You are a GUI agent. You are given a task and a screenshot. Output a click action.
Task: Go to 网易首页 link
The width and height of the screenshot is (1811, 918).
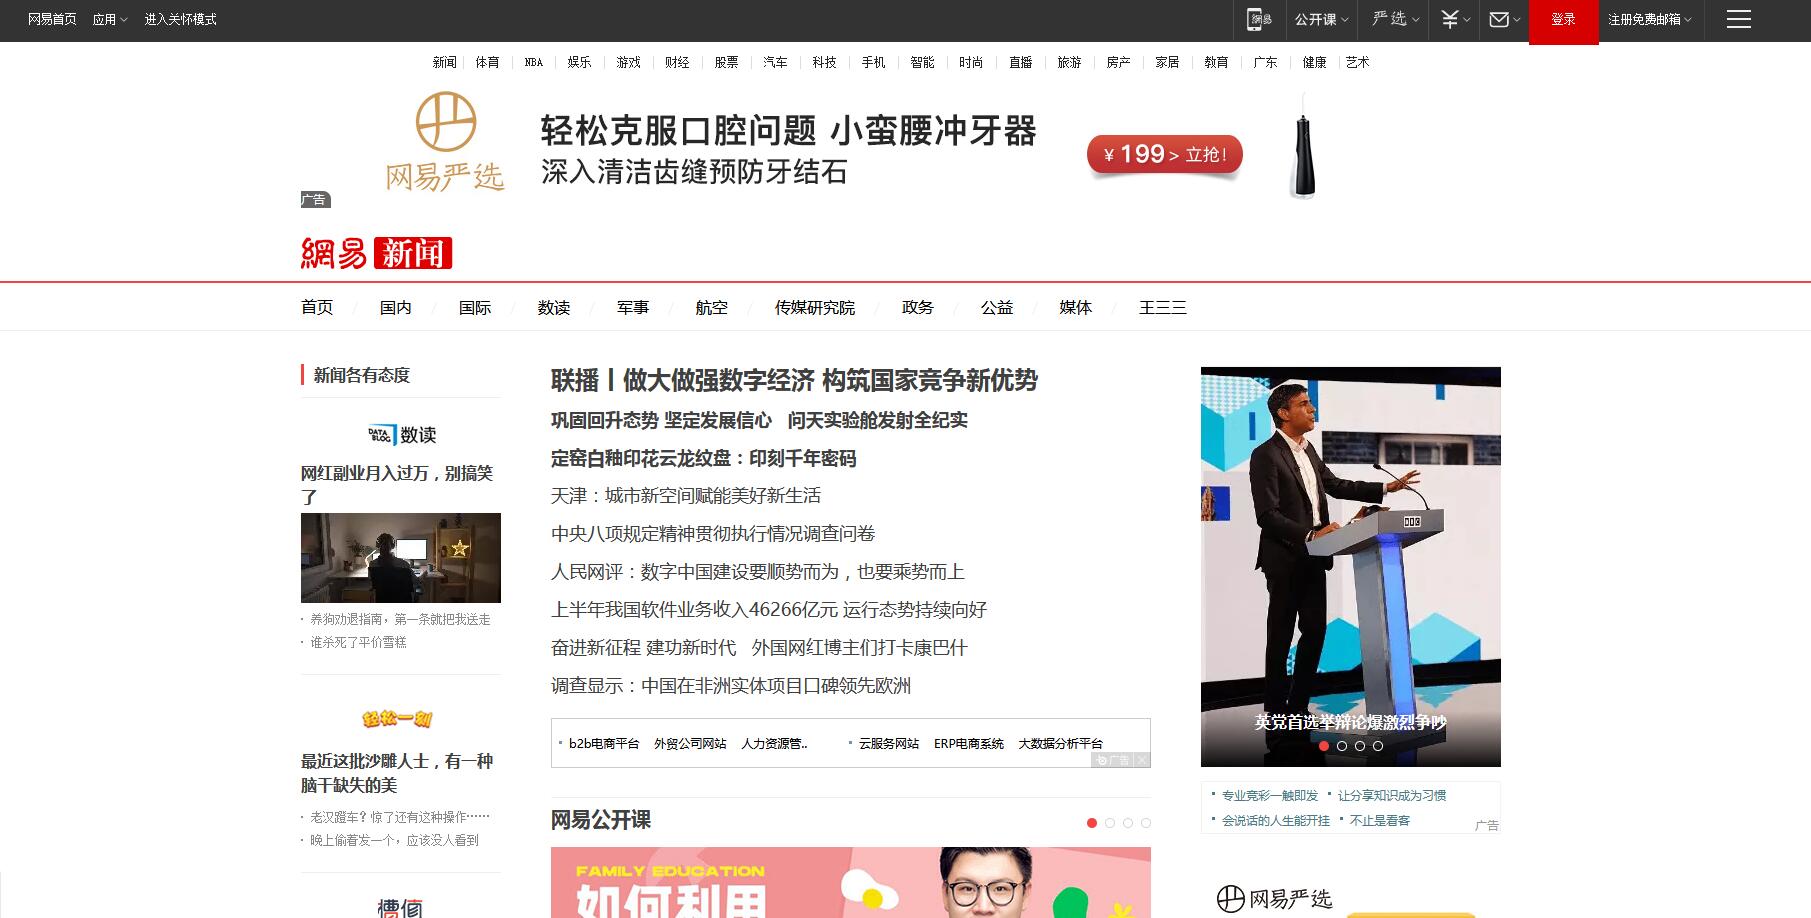coord(52,19)
